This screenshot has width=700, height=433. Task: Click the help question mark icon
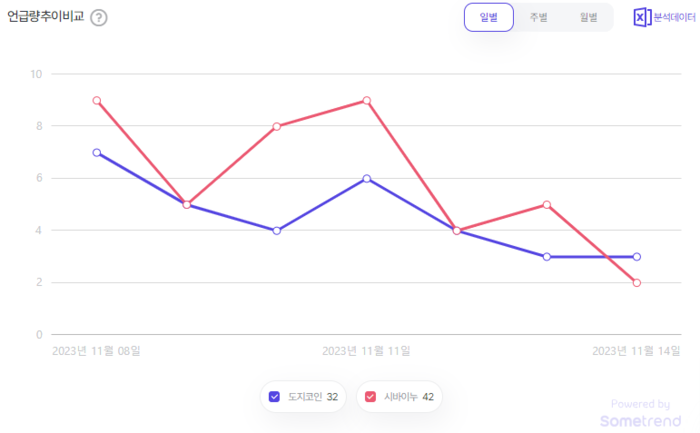[x=98, y=17]
